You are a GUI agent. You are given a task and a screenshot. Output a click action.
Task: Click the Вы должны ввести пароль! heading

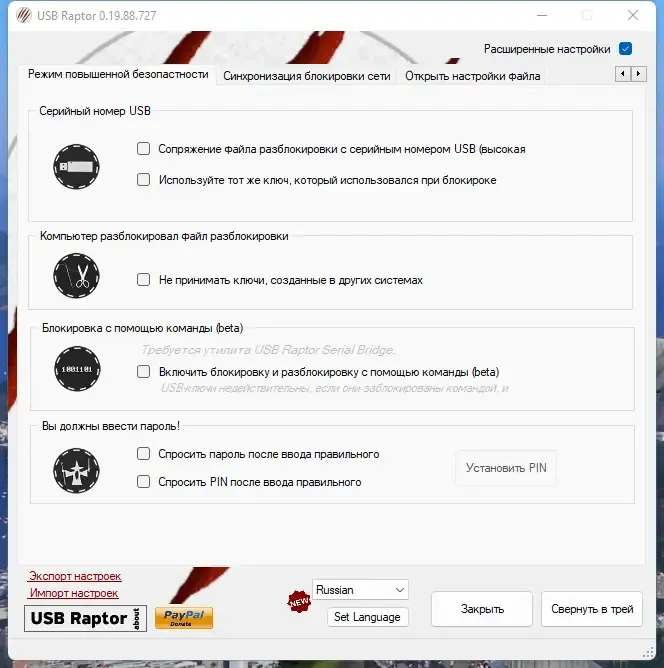click(x=111, y=426)
